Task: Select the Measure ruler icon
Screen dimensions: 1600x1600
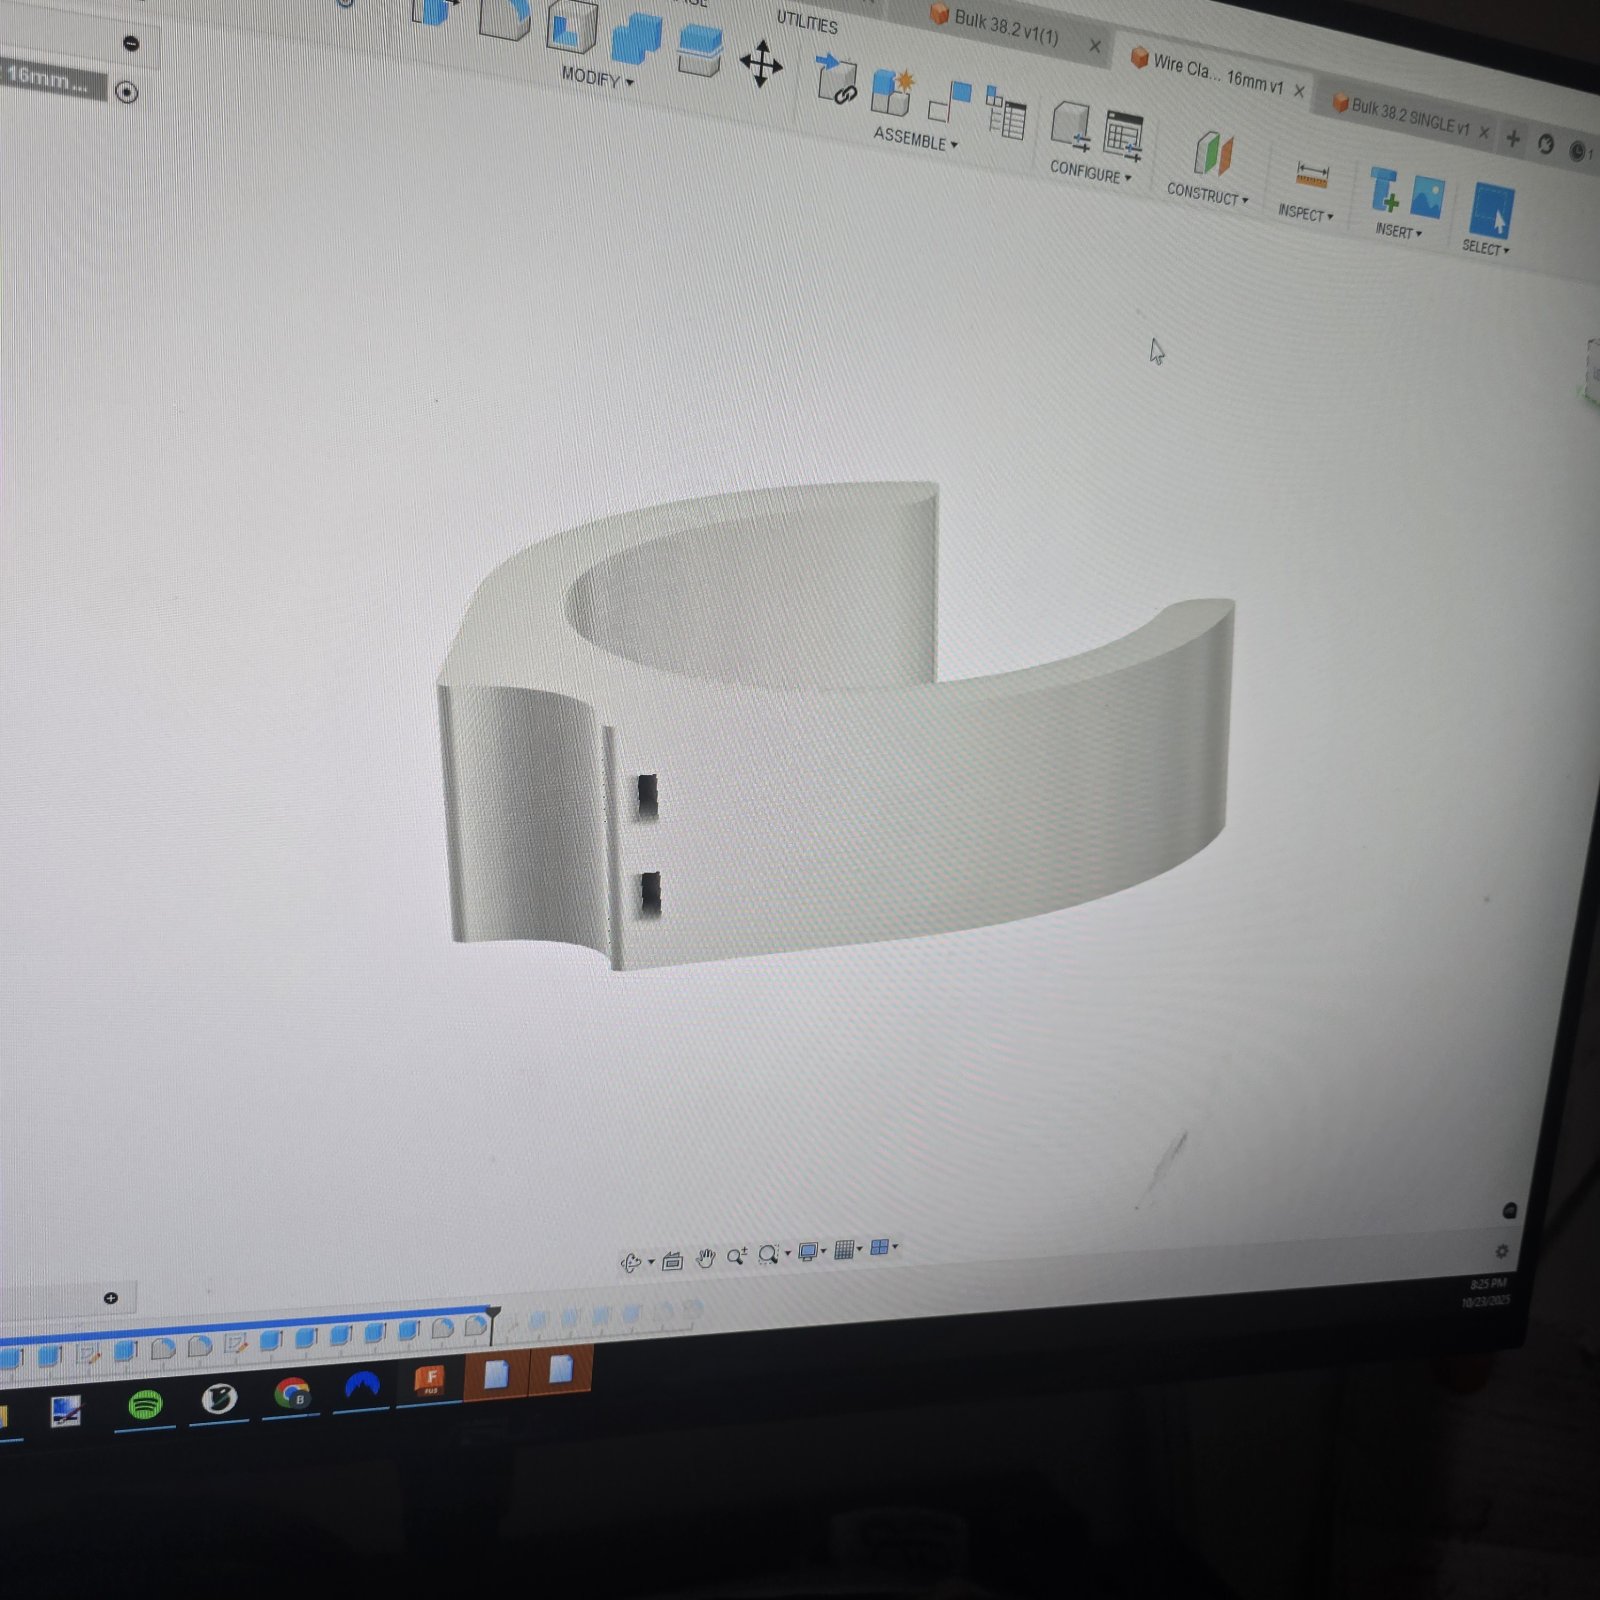Action: point(1311,176)
